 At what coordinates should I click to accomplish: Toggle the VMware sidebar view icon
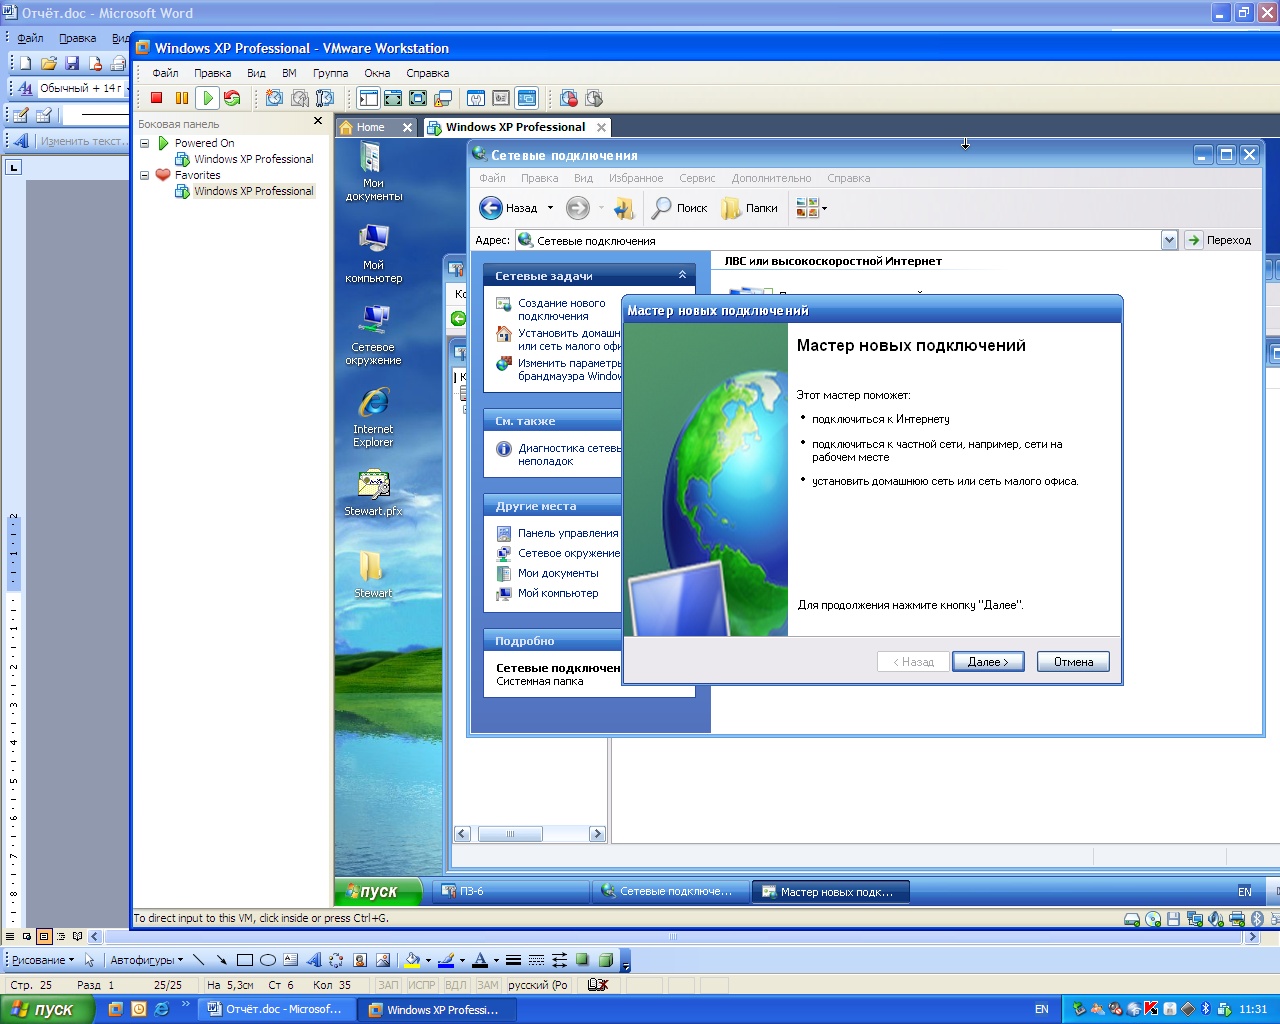point(368,98)
